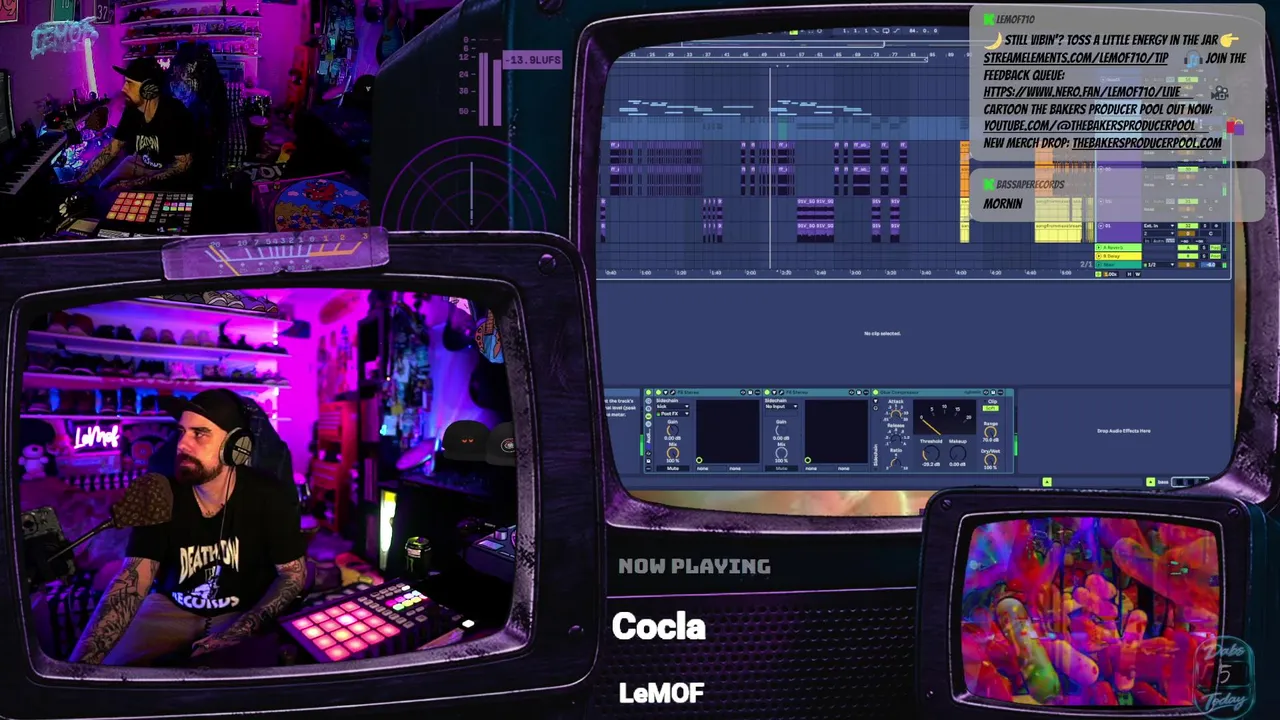This screenshot has height=720, width=1280.
Task: Turn the Glue Compressor Threshold knob
Action: (x=931, y=452)
